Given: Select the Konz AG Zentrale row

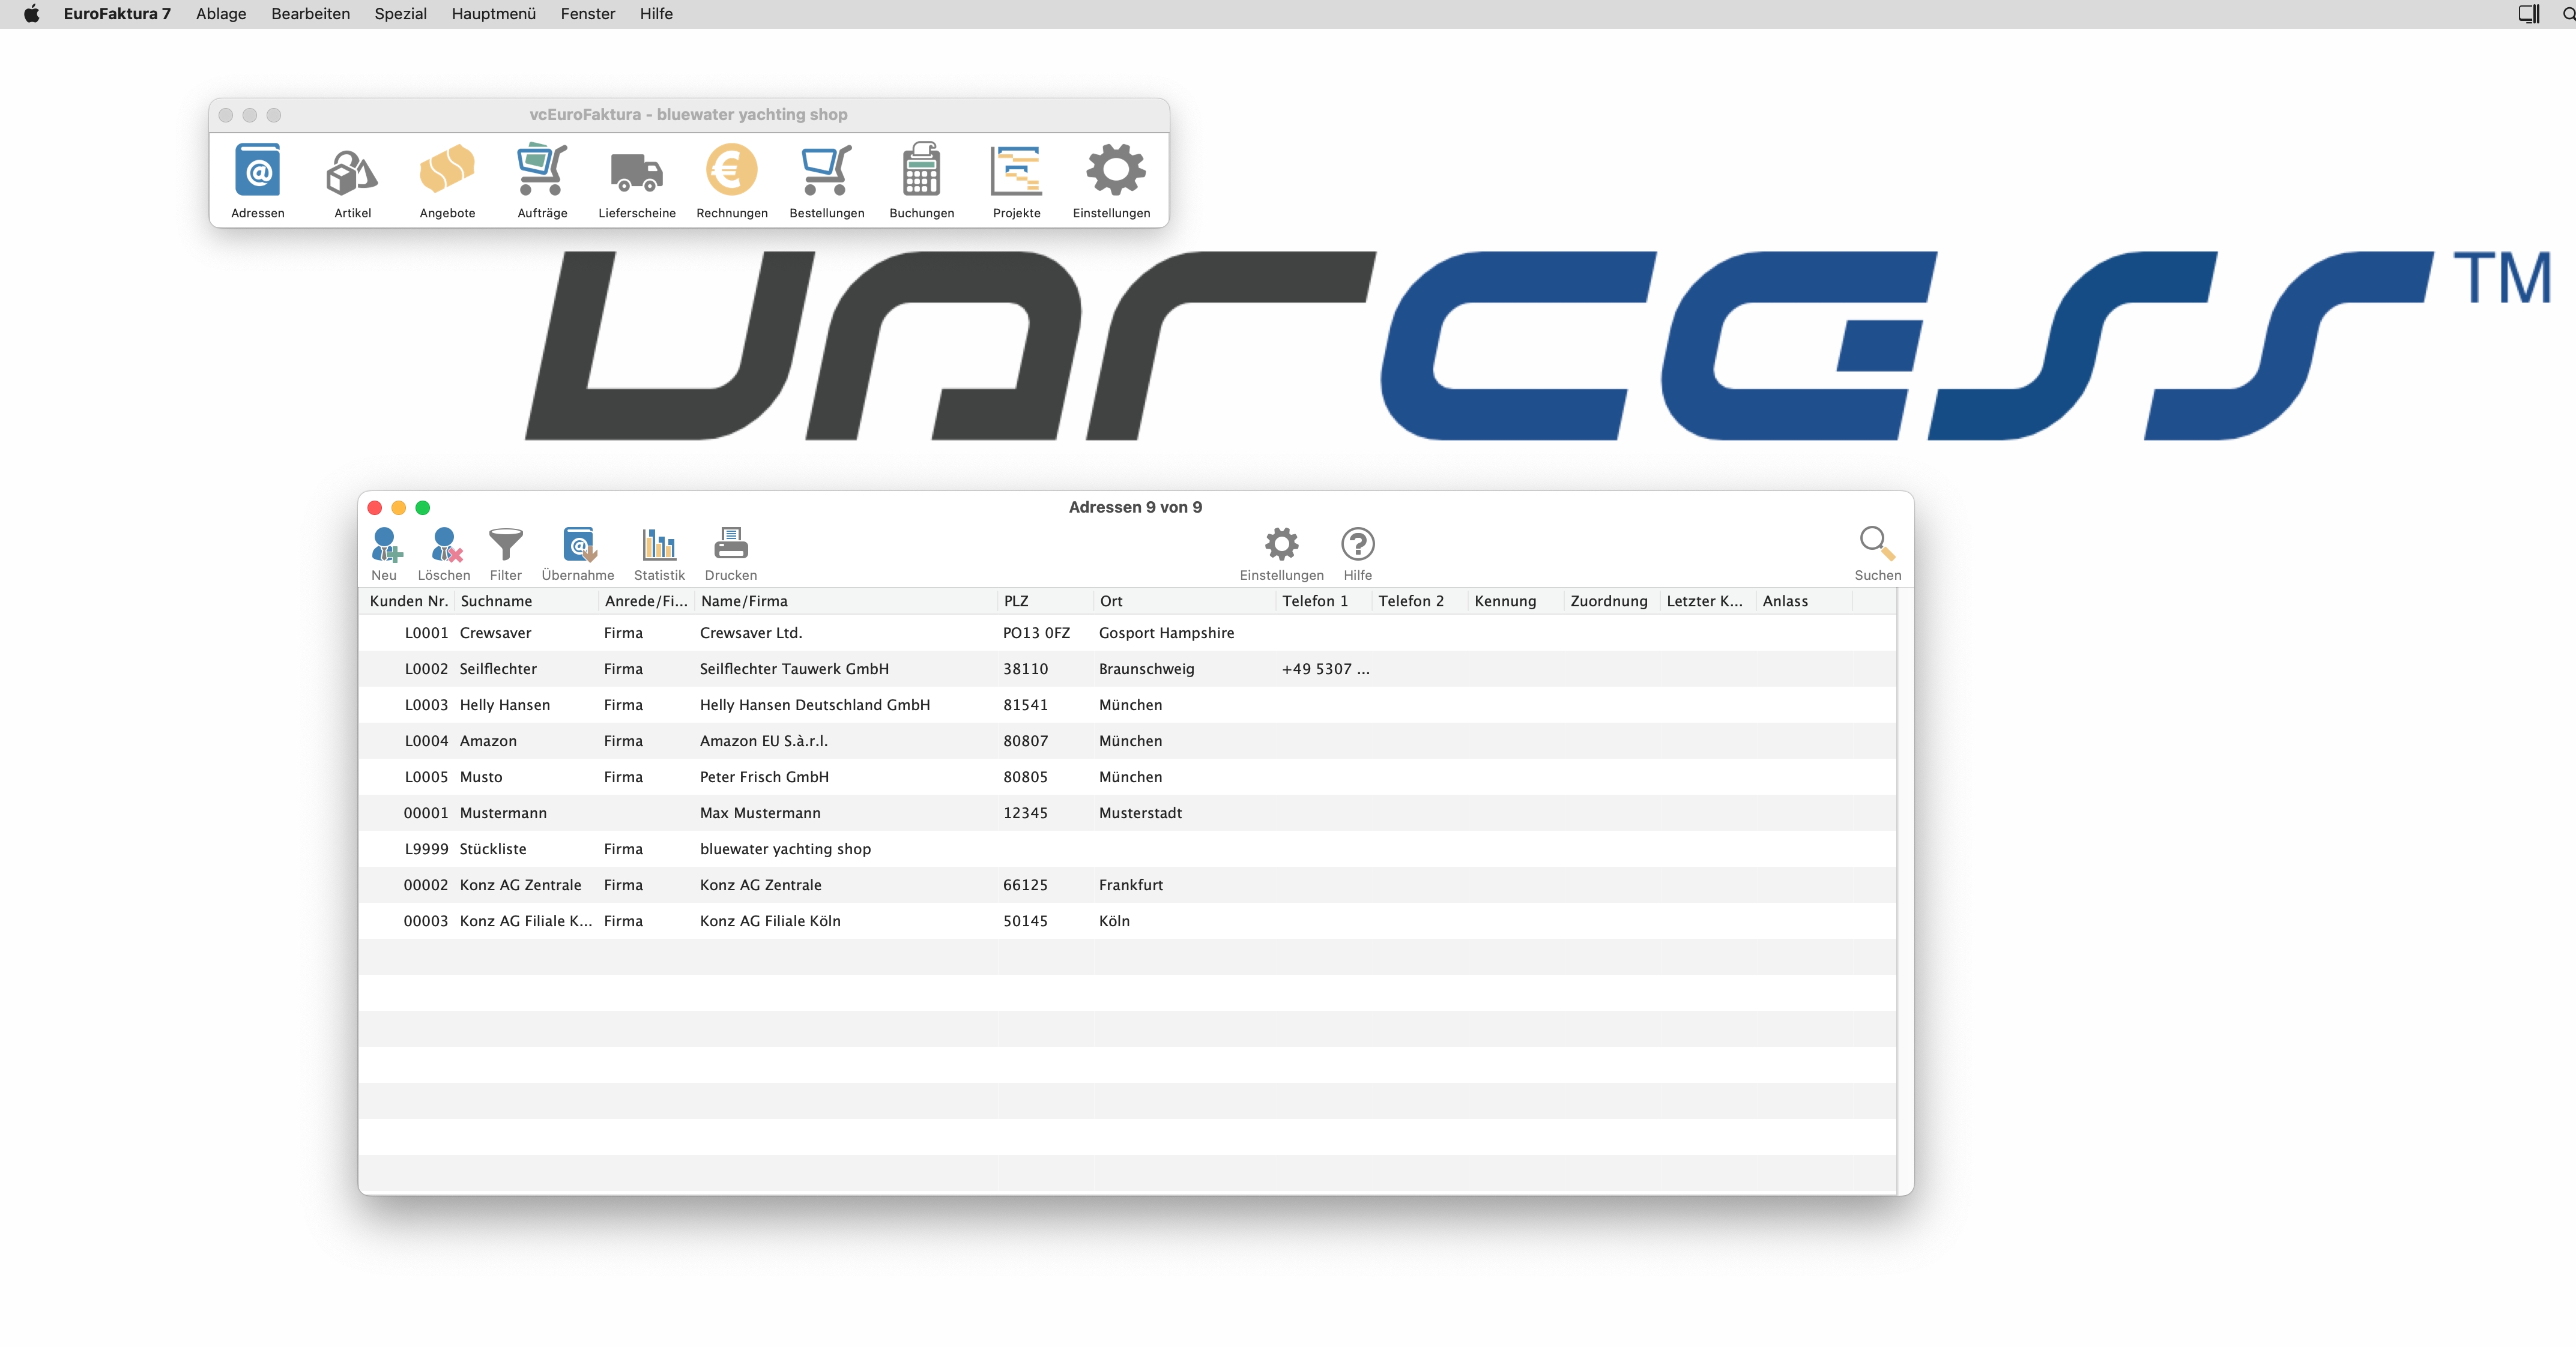Looking at the screenshot, I should click(x=760, y=885).
